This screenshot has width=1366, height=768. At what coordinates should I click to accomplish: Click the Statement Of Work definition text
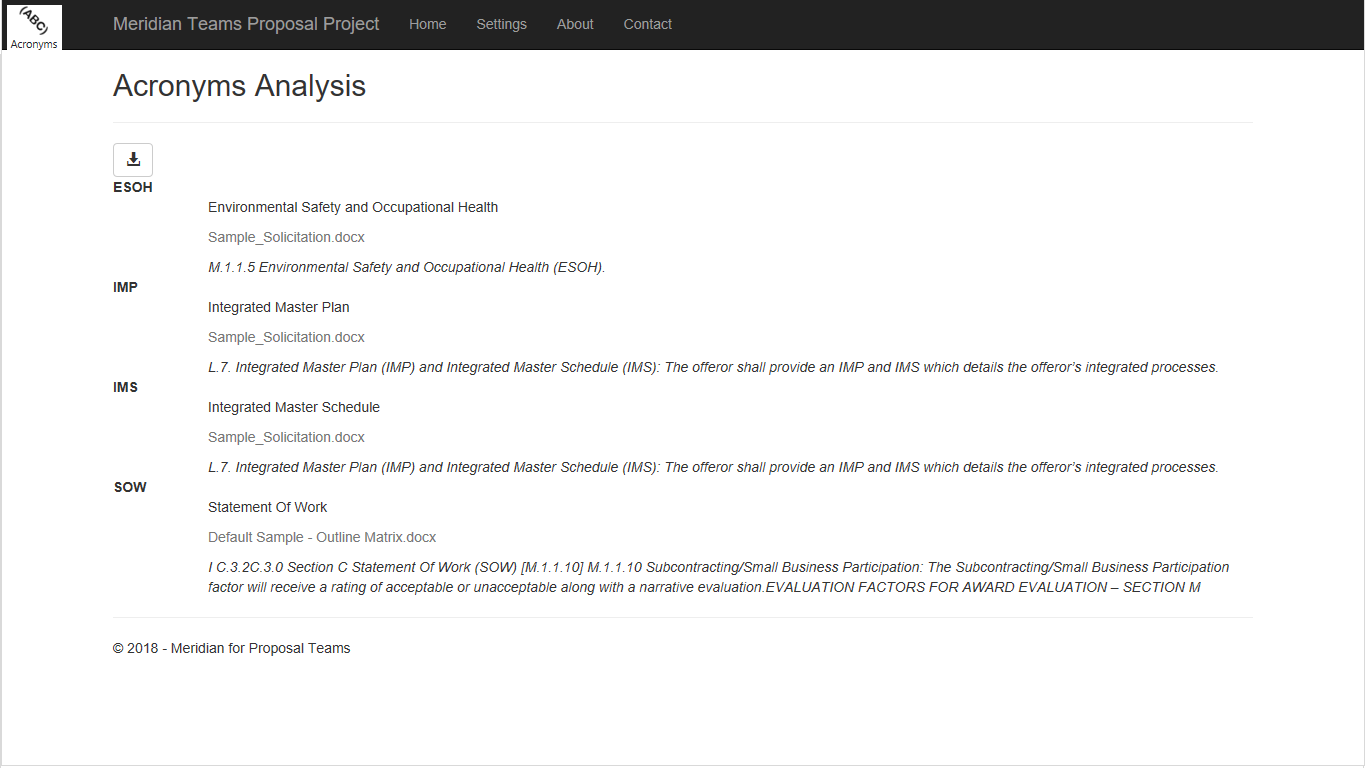pyautogui.click(x=267, y=507)
